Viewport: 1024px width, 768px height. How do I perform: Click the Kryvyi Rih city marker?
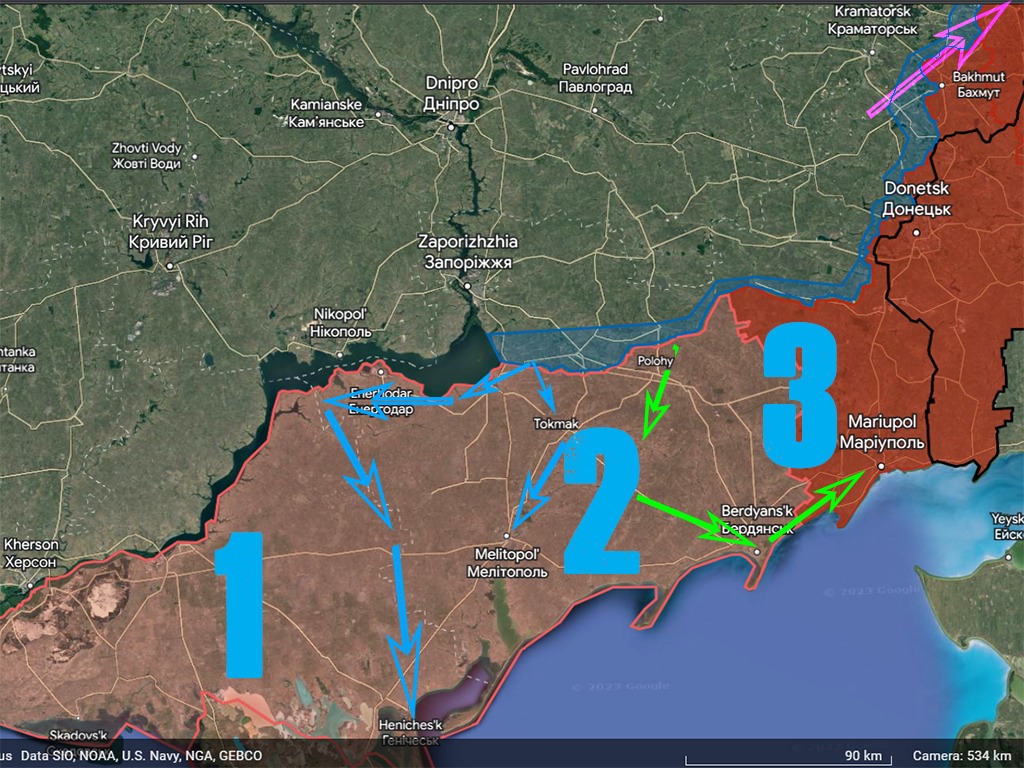(x=170, y=266)
